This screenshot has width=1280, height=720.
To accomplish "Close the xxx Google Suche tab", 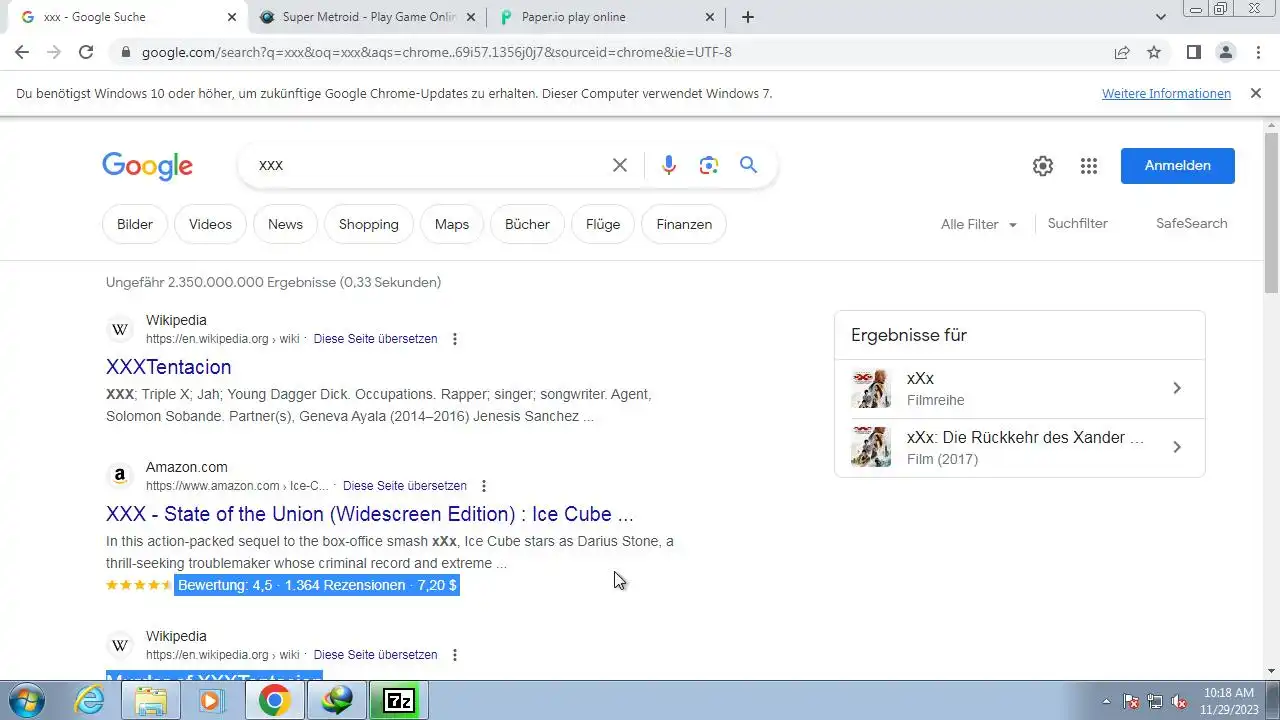I will pos(232,17).
